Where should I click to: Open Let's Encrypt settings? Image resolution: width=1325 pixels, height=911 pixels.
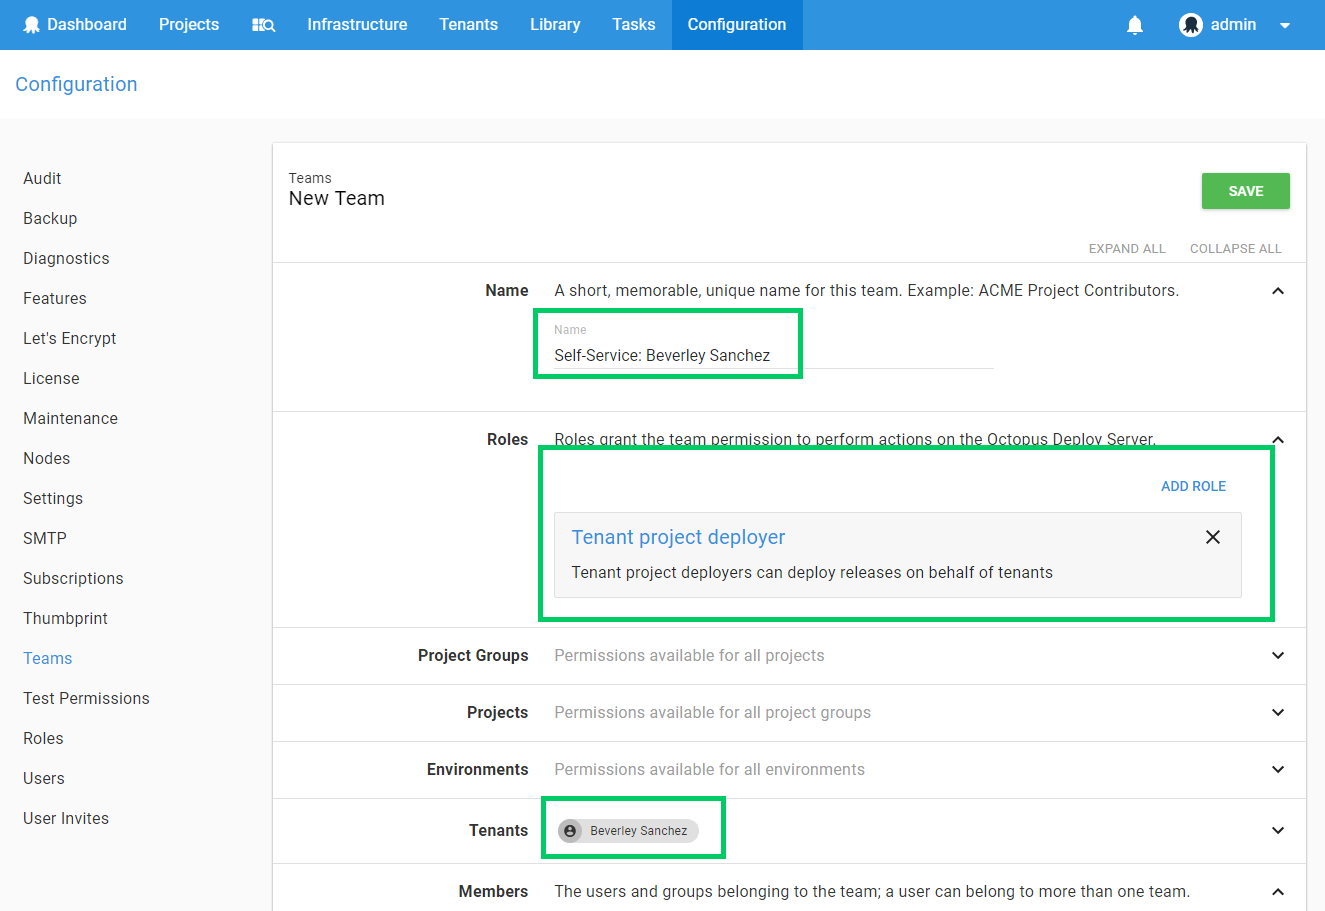click(x=70, y=339)
